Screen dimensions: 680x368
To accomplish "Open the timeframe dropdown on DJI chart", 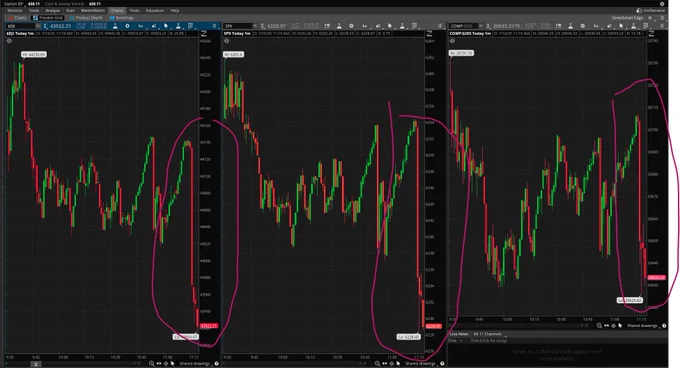I will click(x=141, y=26).
